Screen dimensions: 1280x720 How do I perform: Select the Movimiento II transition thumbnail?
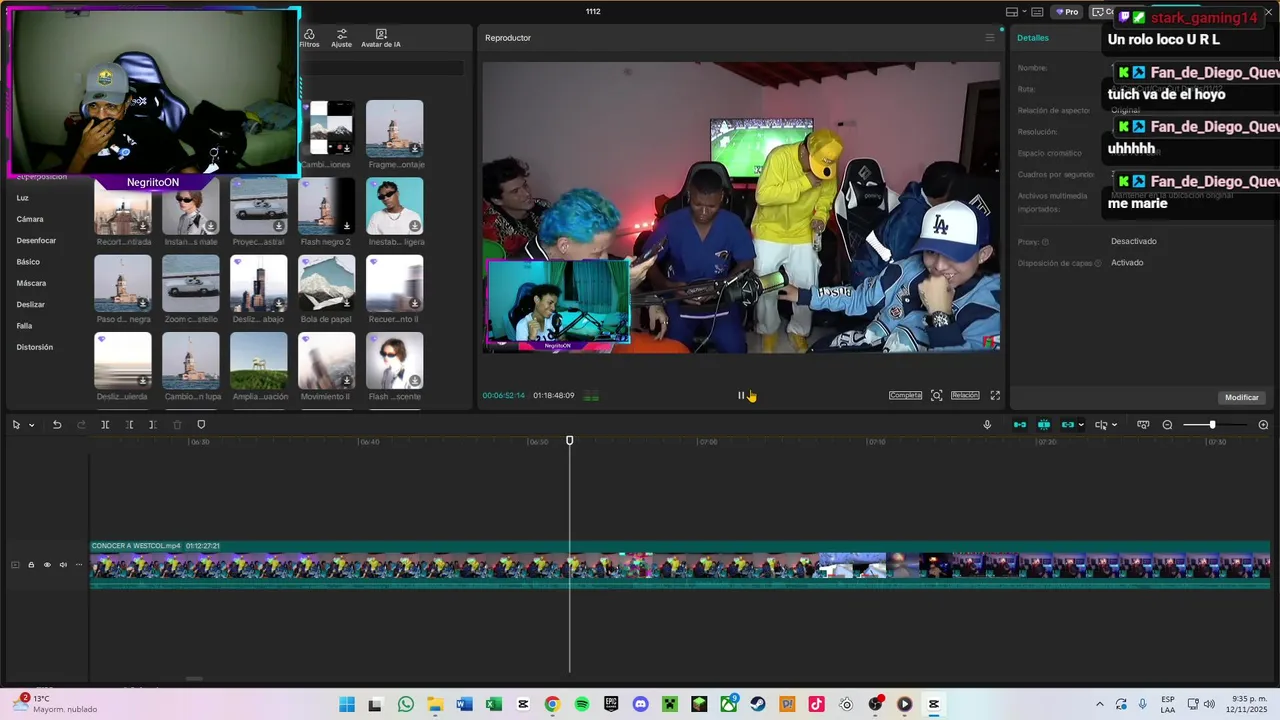click(326, 360)
